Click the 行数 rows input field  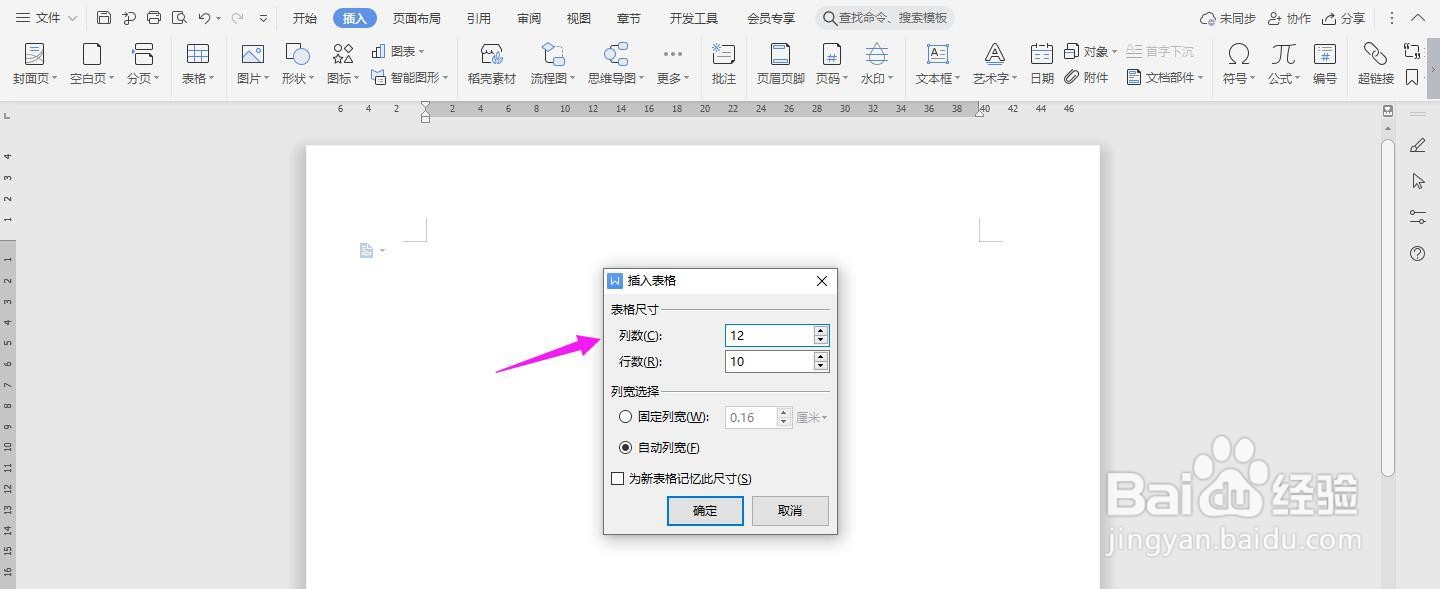tap(769, 361)
